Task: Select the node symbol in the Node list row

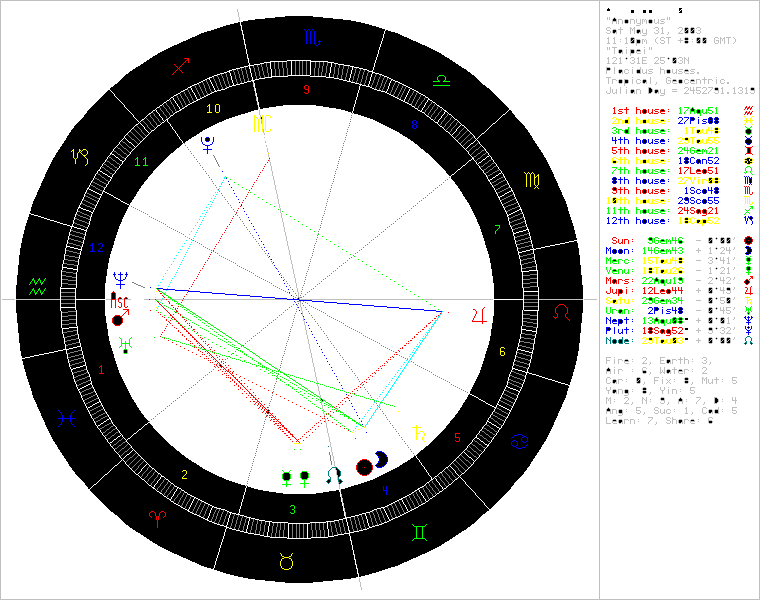Action: (749, 341)
